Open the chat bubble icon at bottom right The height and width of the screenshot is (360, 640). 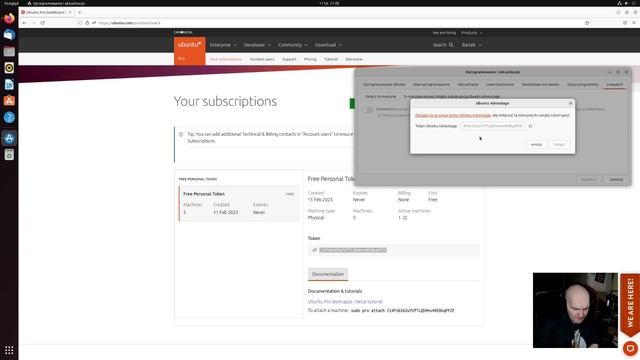point(630,348)
